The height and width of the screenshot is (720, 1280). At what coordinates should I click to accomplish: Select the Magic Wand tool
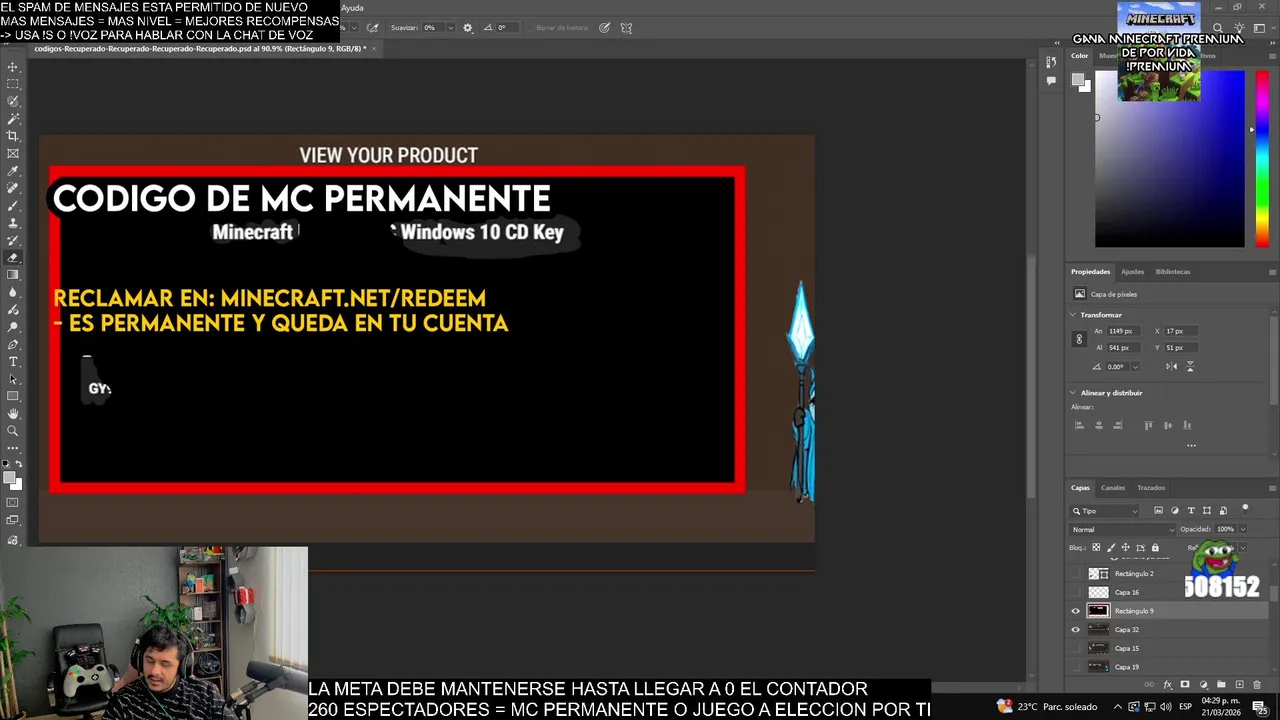tap(13, 119)
